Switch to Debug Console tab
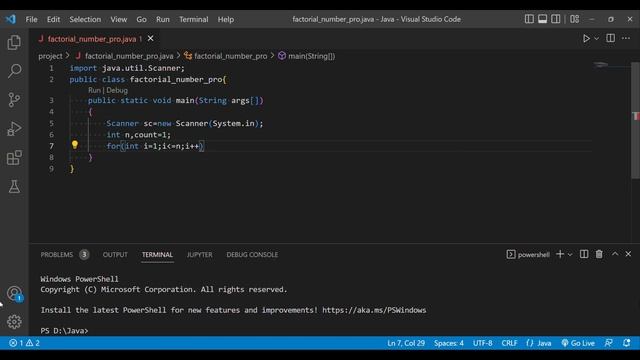Viewport: 640px width, 360px height. coord(252,254)
